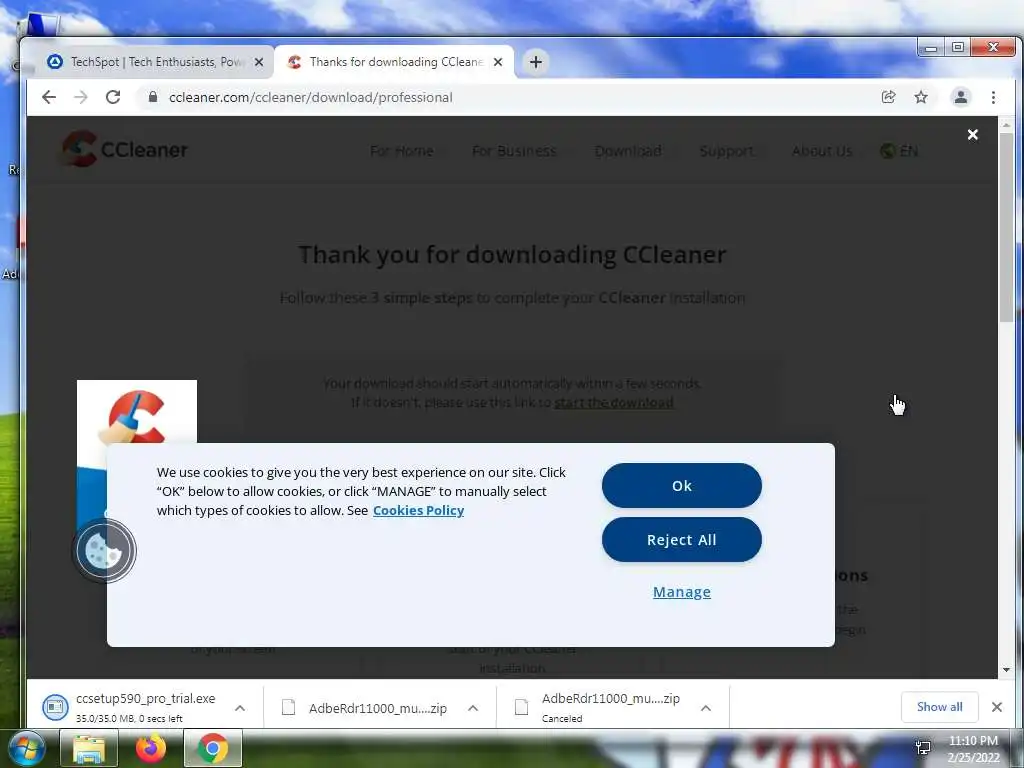Click the CCleaner logo in header
The height and width of the screenshot is (768, 1024).
pyautogui.click(x=125, y=149)
